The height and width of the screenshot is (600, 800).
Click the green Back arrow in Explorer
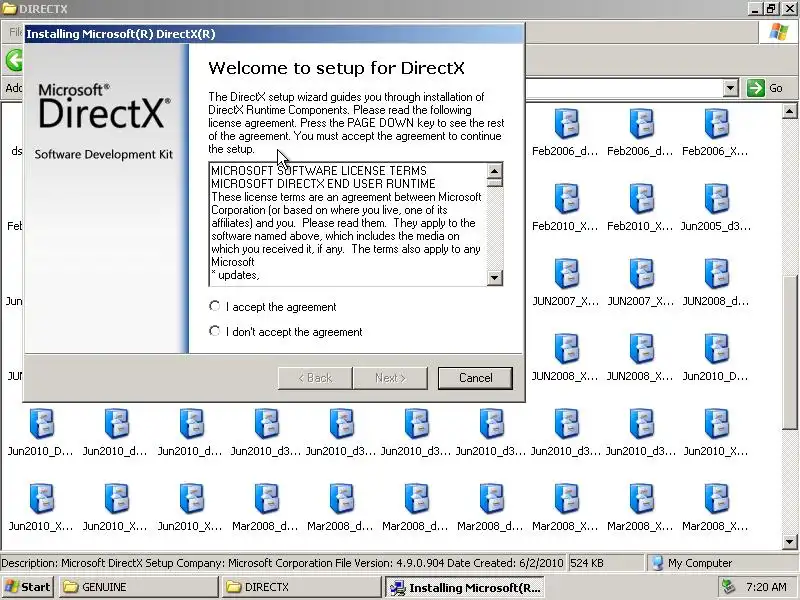pyautogui.click(x=14, y=60)
